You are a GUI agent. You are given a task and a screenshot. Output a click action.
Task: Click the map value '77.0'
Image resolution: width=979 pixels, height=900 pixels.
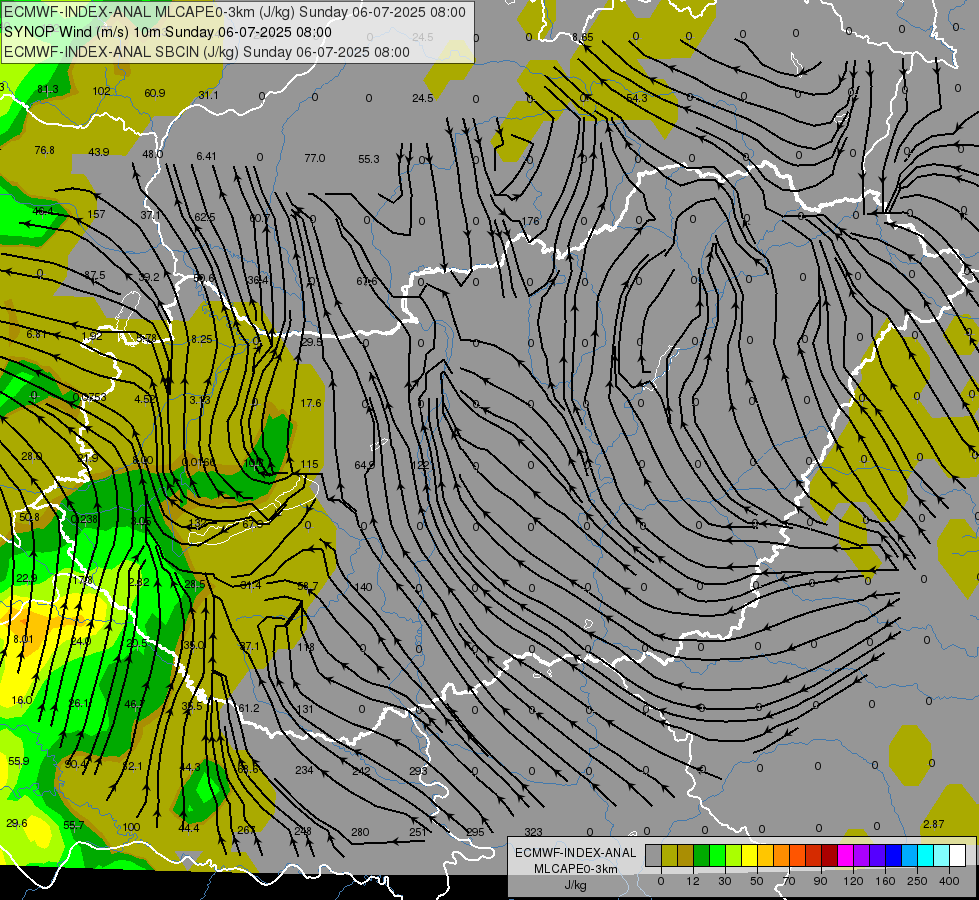coord(315,158)
